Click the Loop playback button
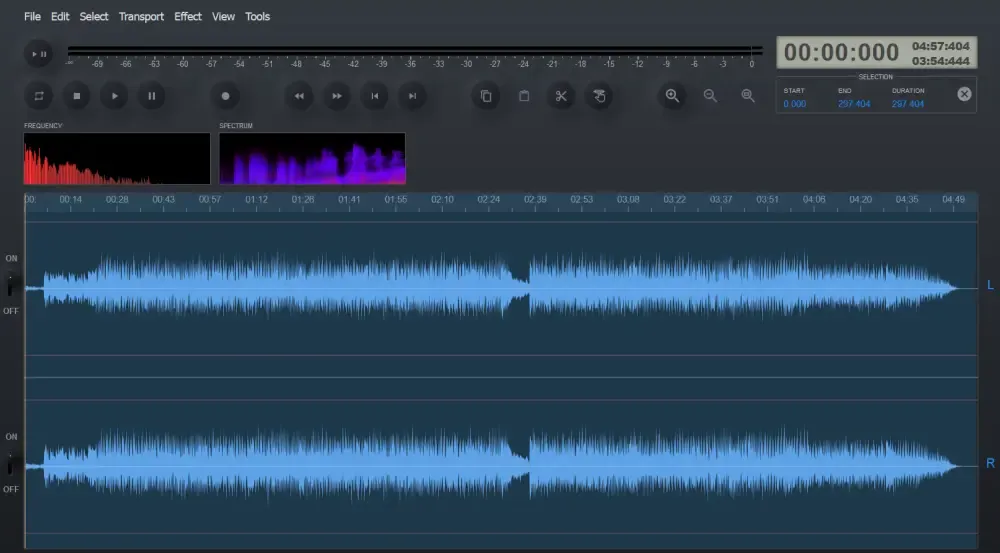The height and width of the screenshot is (553, 1000). coord(39,96)
